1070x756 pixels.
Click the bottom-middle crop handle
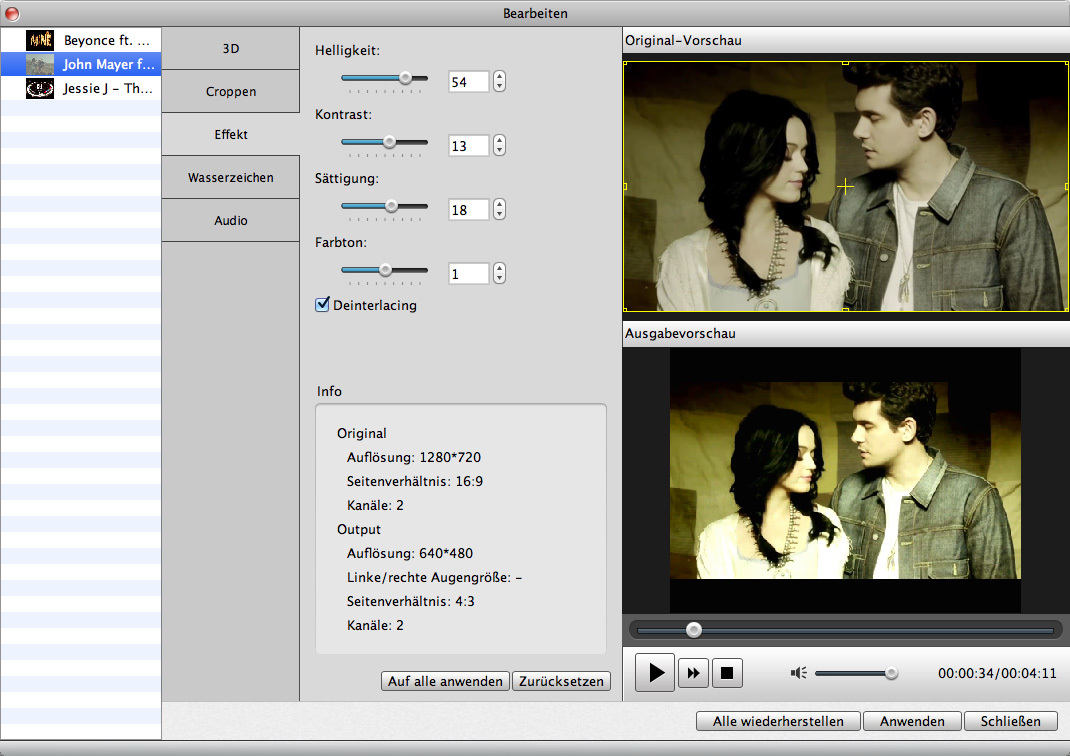tap(845, 310)
